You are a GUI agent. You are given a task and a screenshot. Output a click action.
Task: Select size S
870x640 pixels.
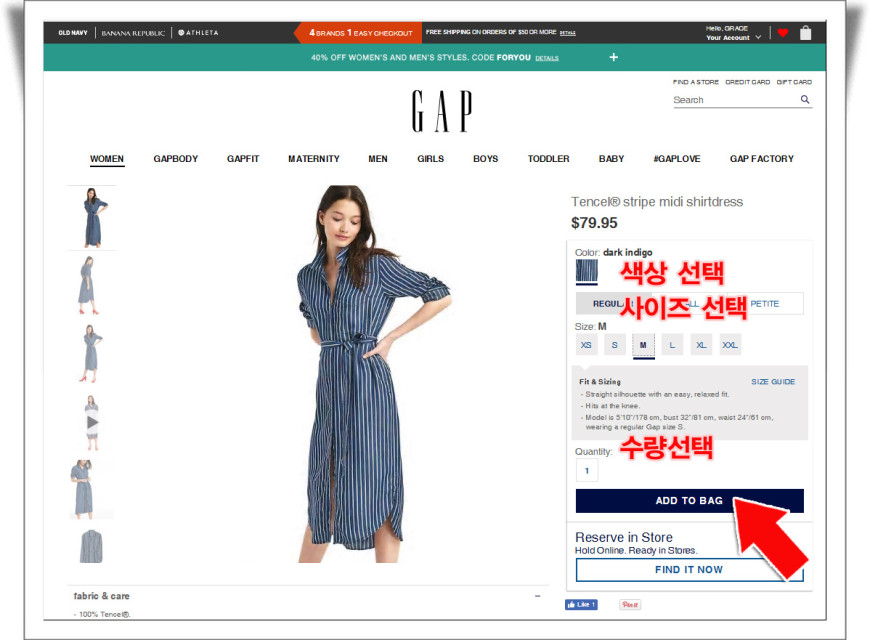pyautogui.click(x=615, y=345)
